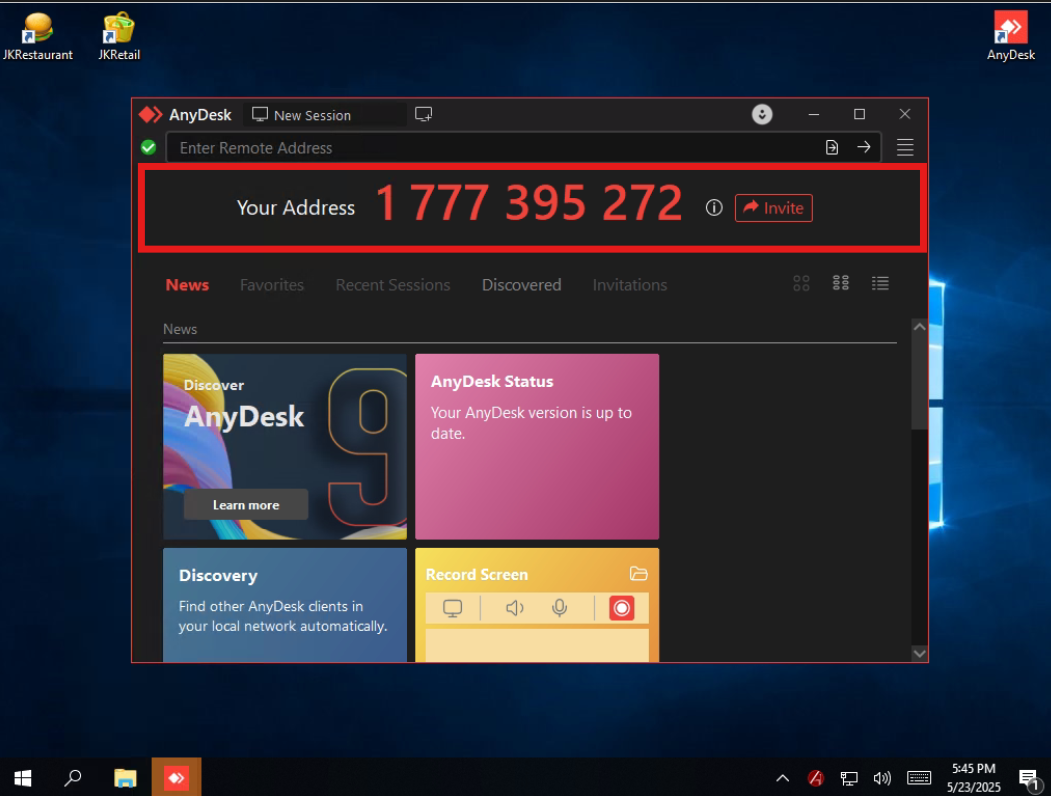This screenshot has height=796, width=1051.
Task: Open File Explorer from the taskbar
Action: pos(125,777)
